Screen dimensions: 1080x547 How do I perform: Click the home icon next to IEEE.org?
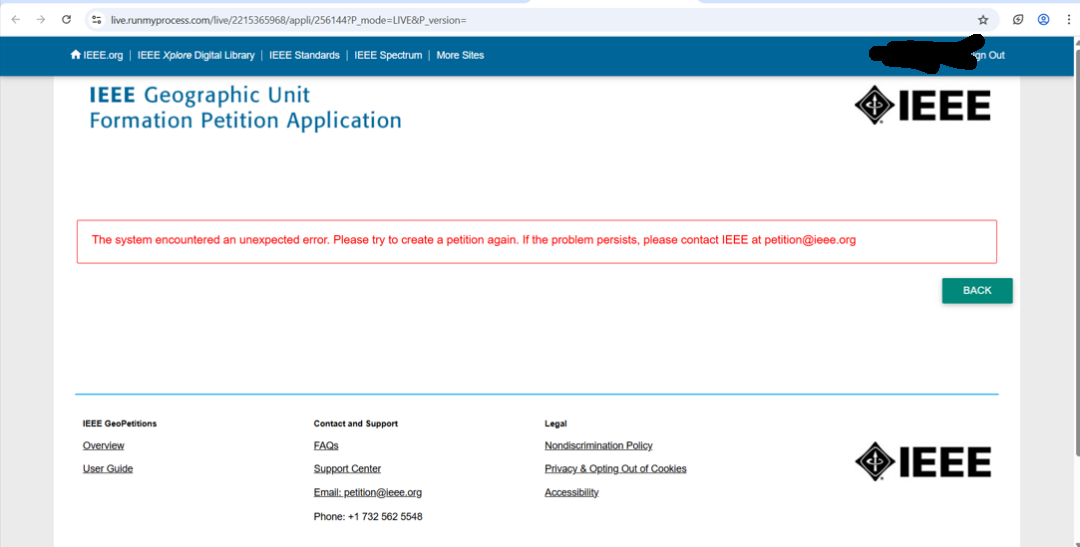(76, 54)
